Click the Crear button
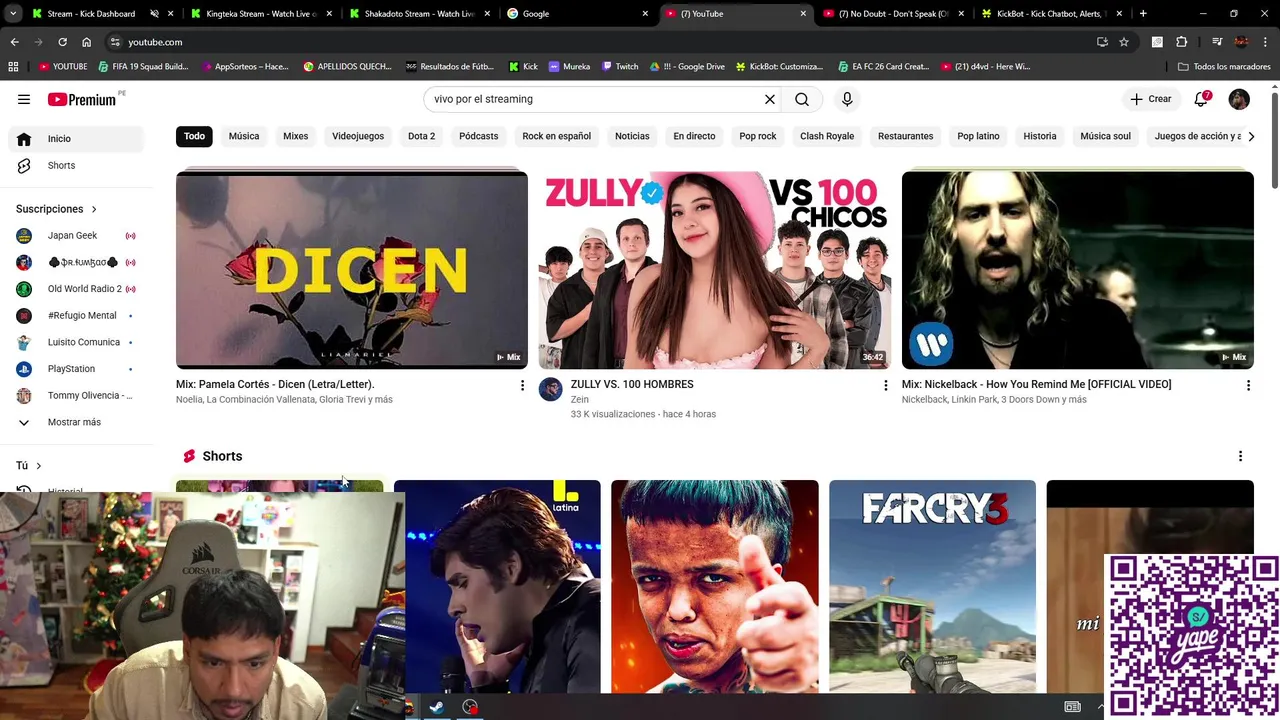1280x720 pixels. 1151,99
